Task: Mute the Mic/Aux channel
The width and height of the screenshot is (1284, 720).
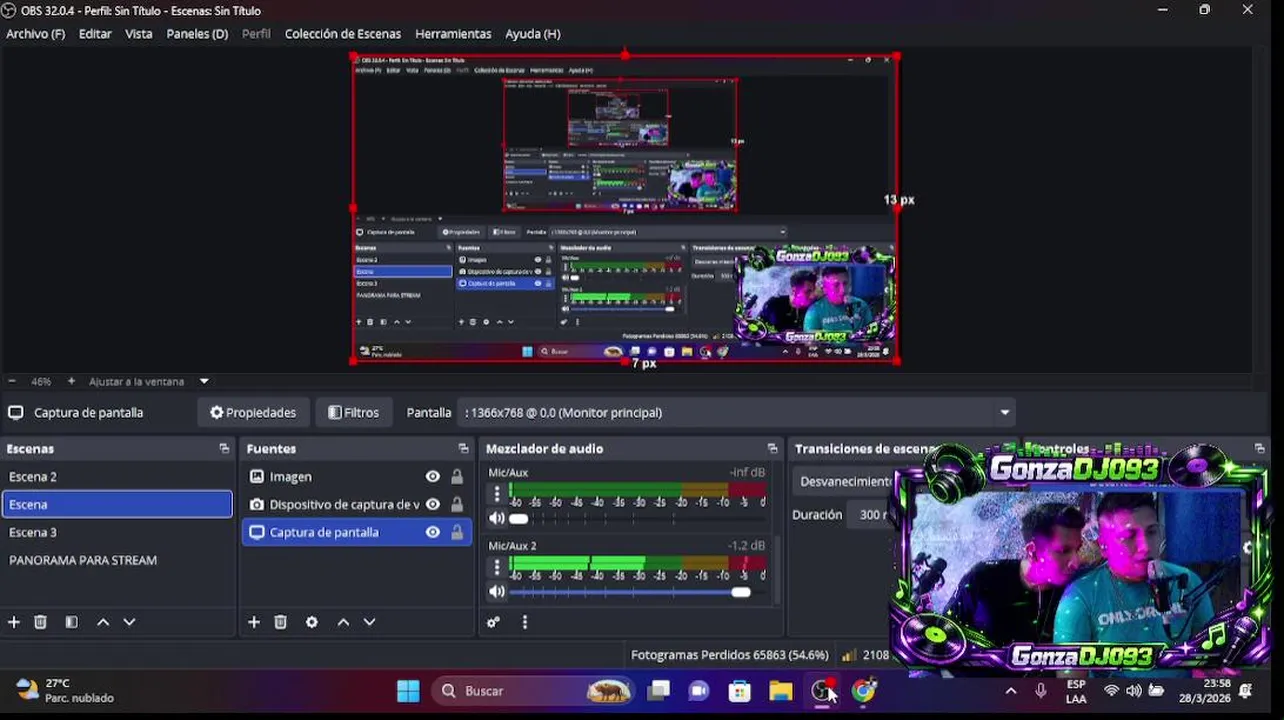Action: point(497,518)
